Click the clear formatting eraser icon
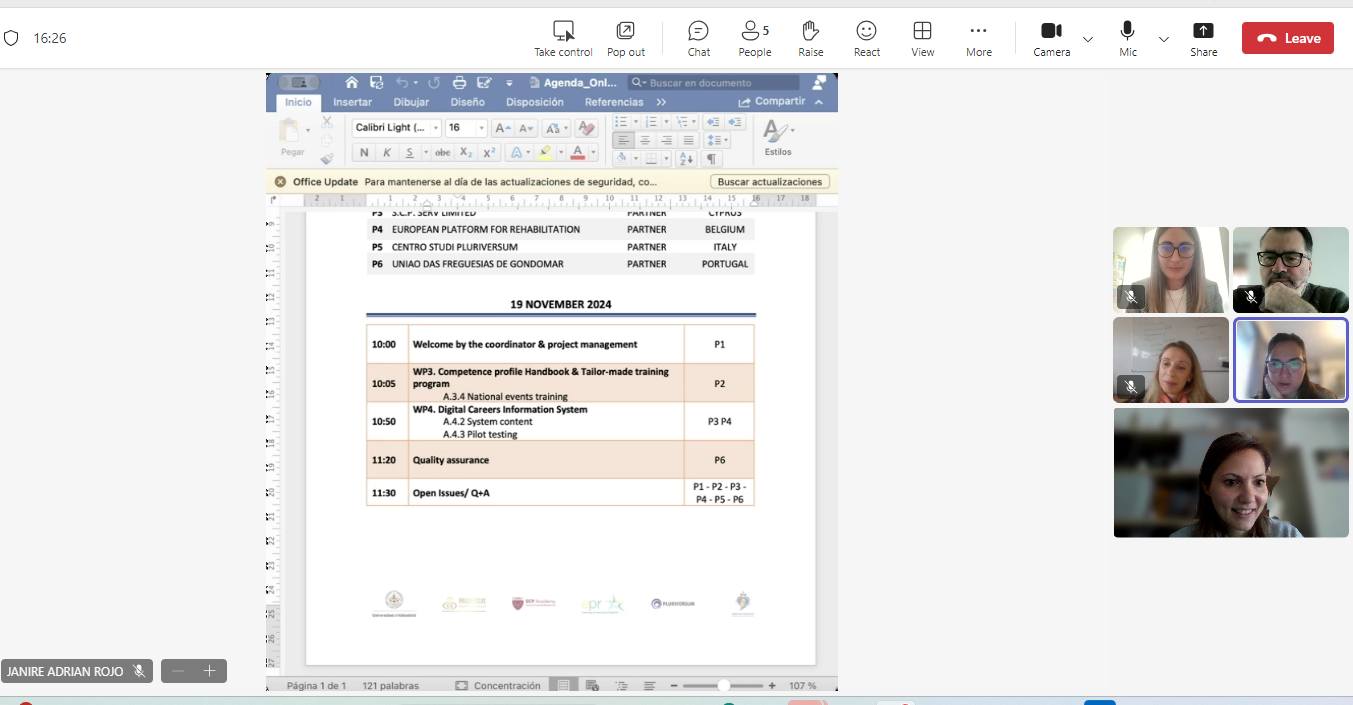The height and width of the screenshot is (705, 1353). [x=586, y=128]
